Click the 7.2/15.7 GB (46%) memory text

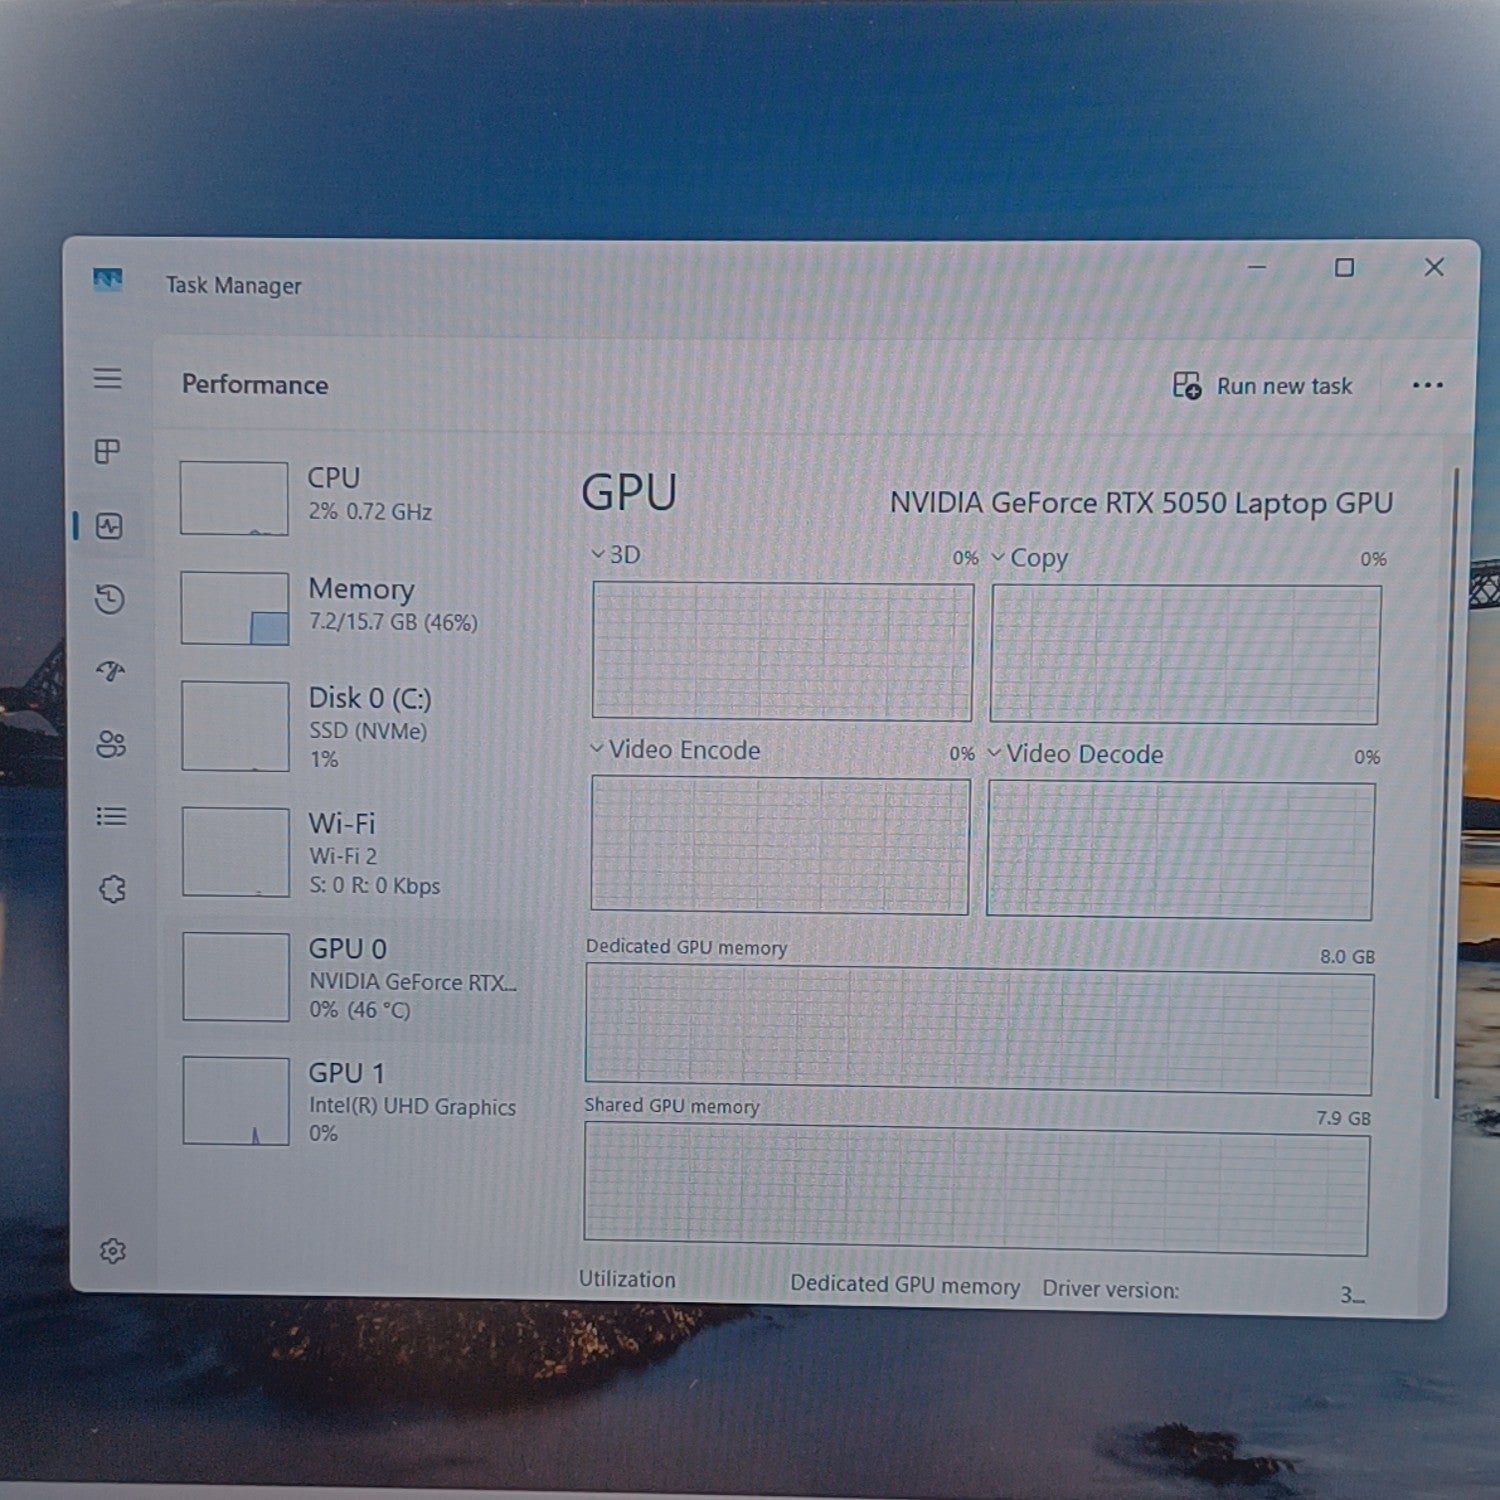[x=393, y=622]
